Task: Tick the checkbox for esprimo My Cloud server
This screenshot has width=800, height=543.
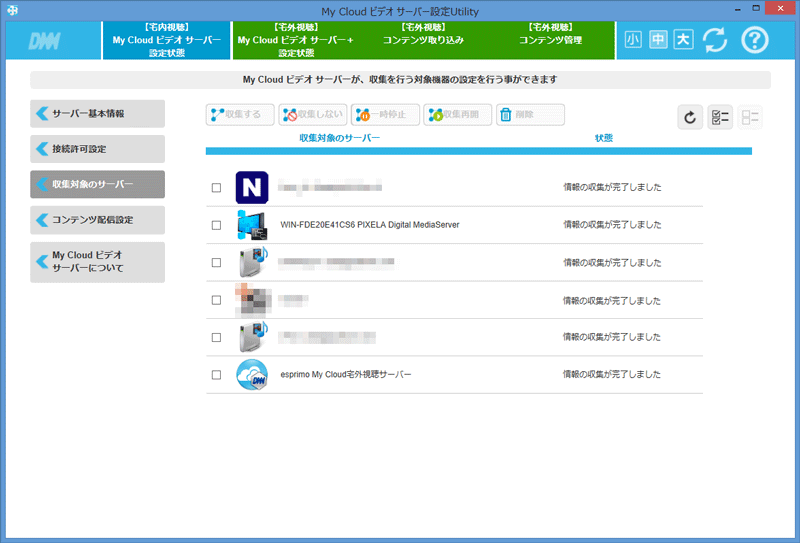Action: (x=216, y=375)
